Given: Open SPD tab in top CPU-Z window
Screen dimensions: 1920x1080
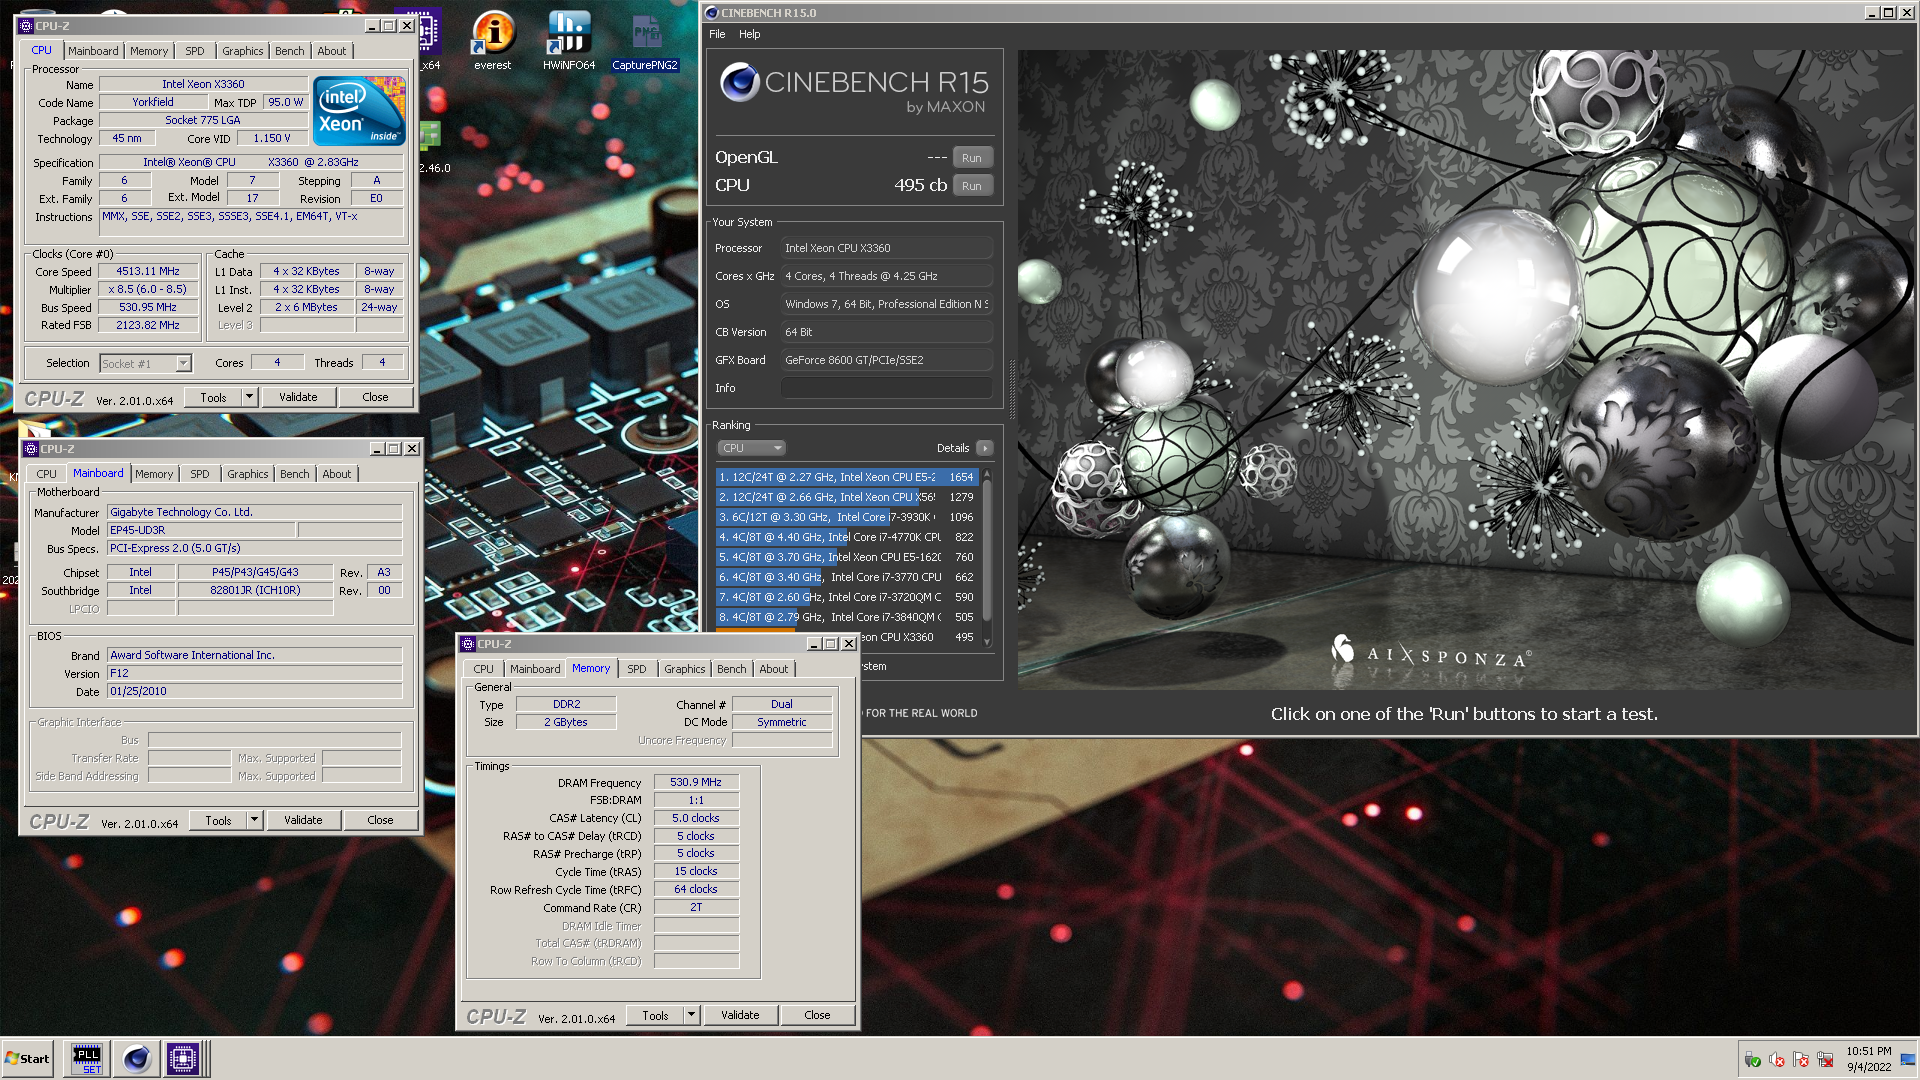Looking at the screenshot, I should (x=195, y=51).
